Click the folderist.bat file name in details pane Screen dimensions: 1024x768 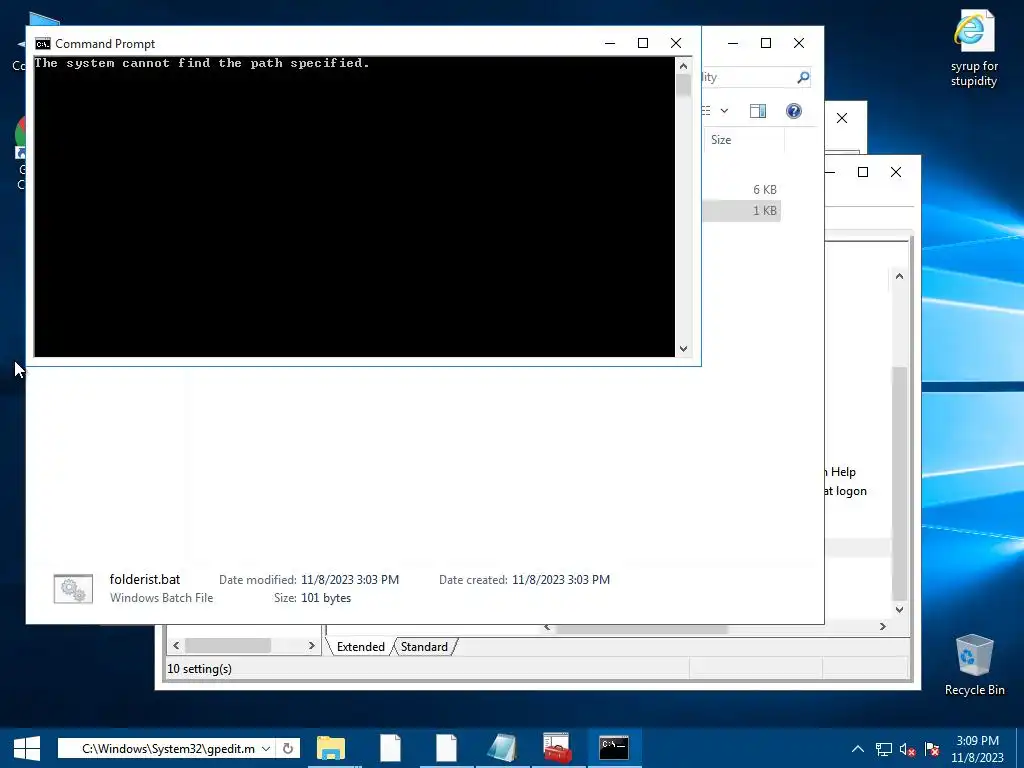[144, 579]
